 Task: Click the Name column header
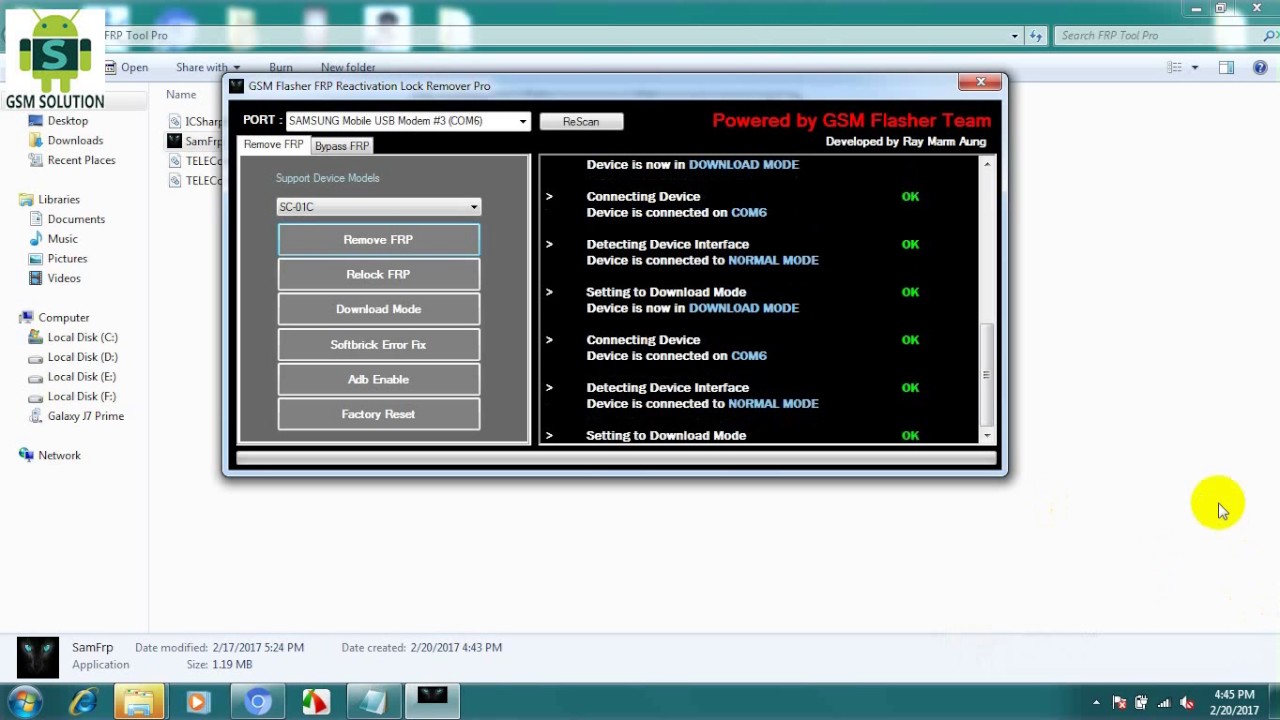181,94
